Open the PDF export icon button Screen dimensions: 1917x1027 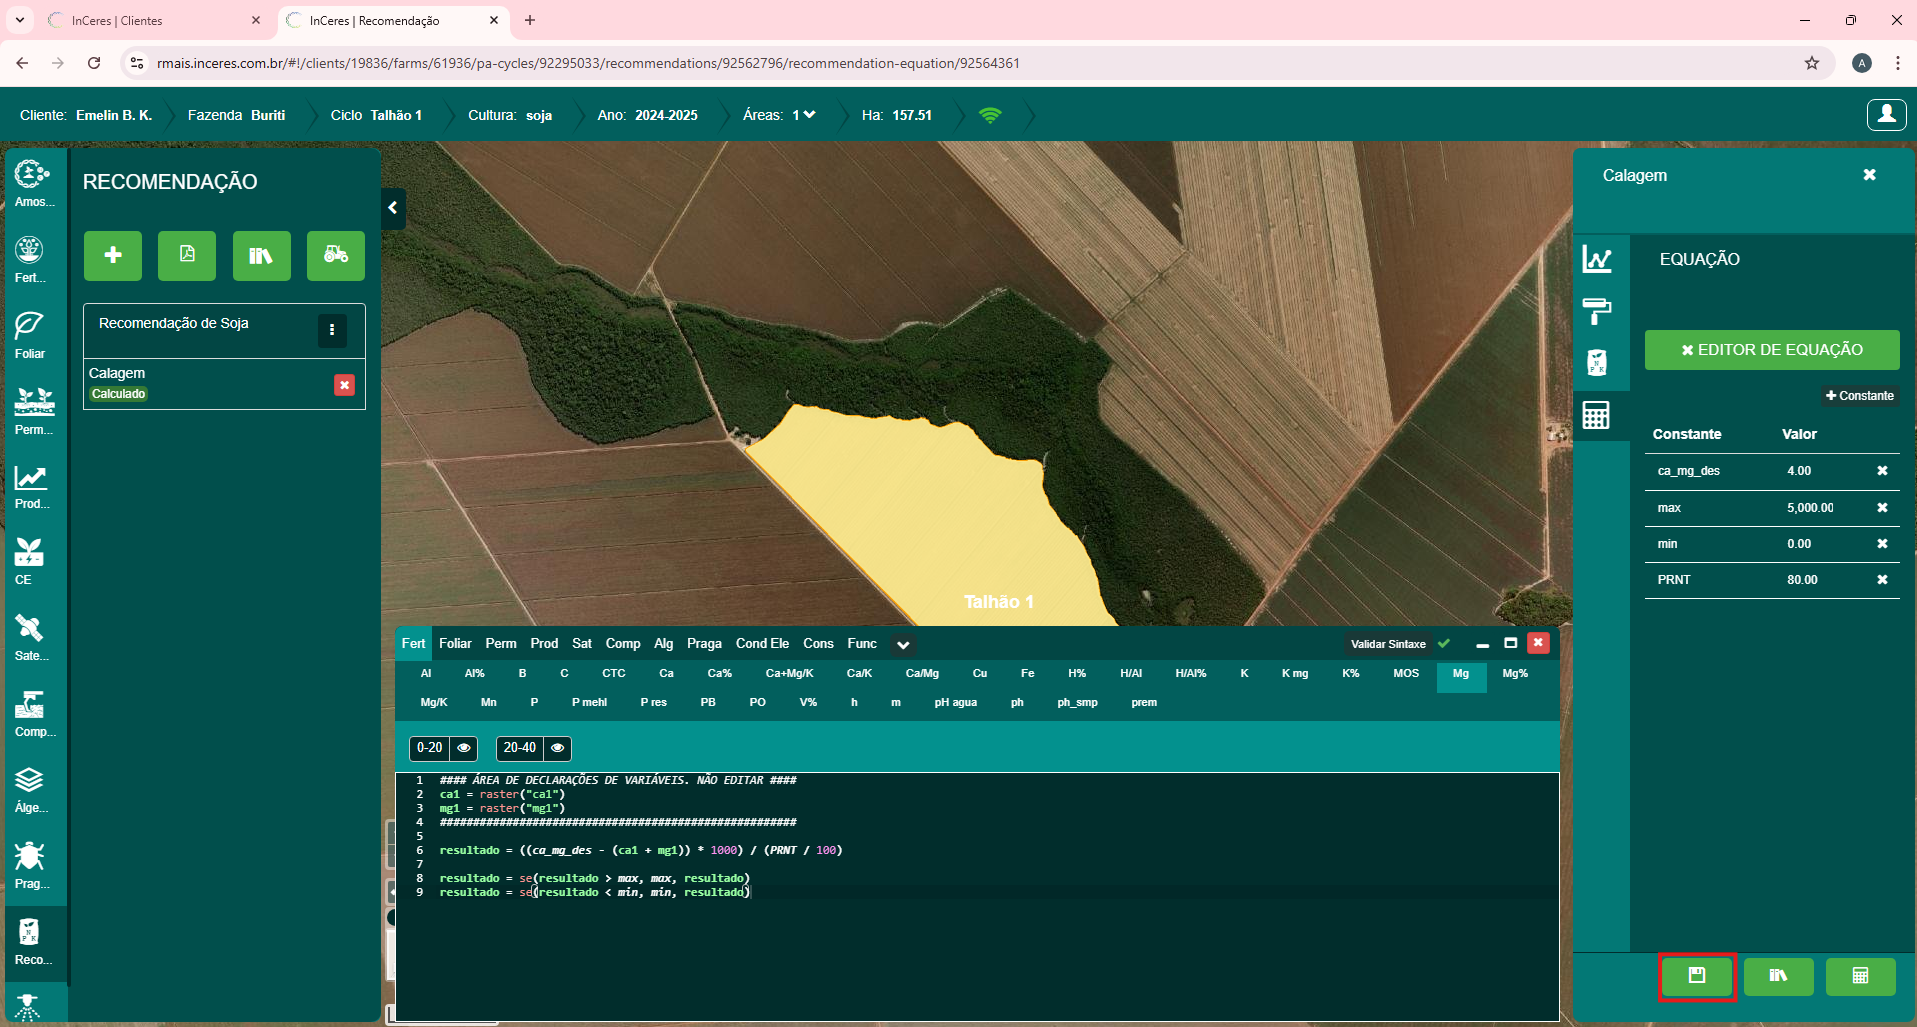187,255
